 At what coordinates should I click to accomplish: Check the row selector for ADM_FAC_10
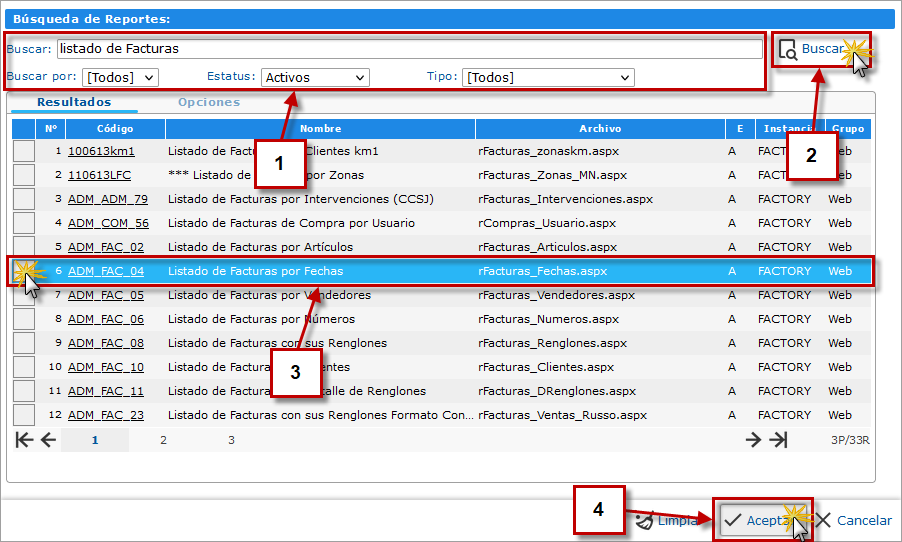pyautogui.click(x=24, y=367)
